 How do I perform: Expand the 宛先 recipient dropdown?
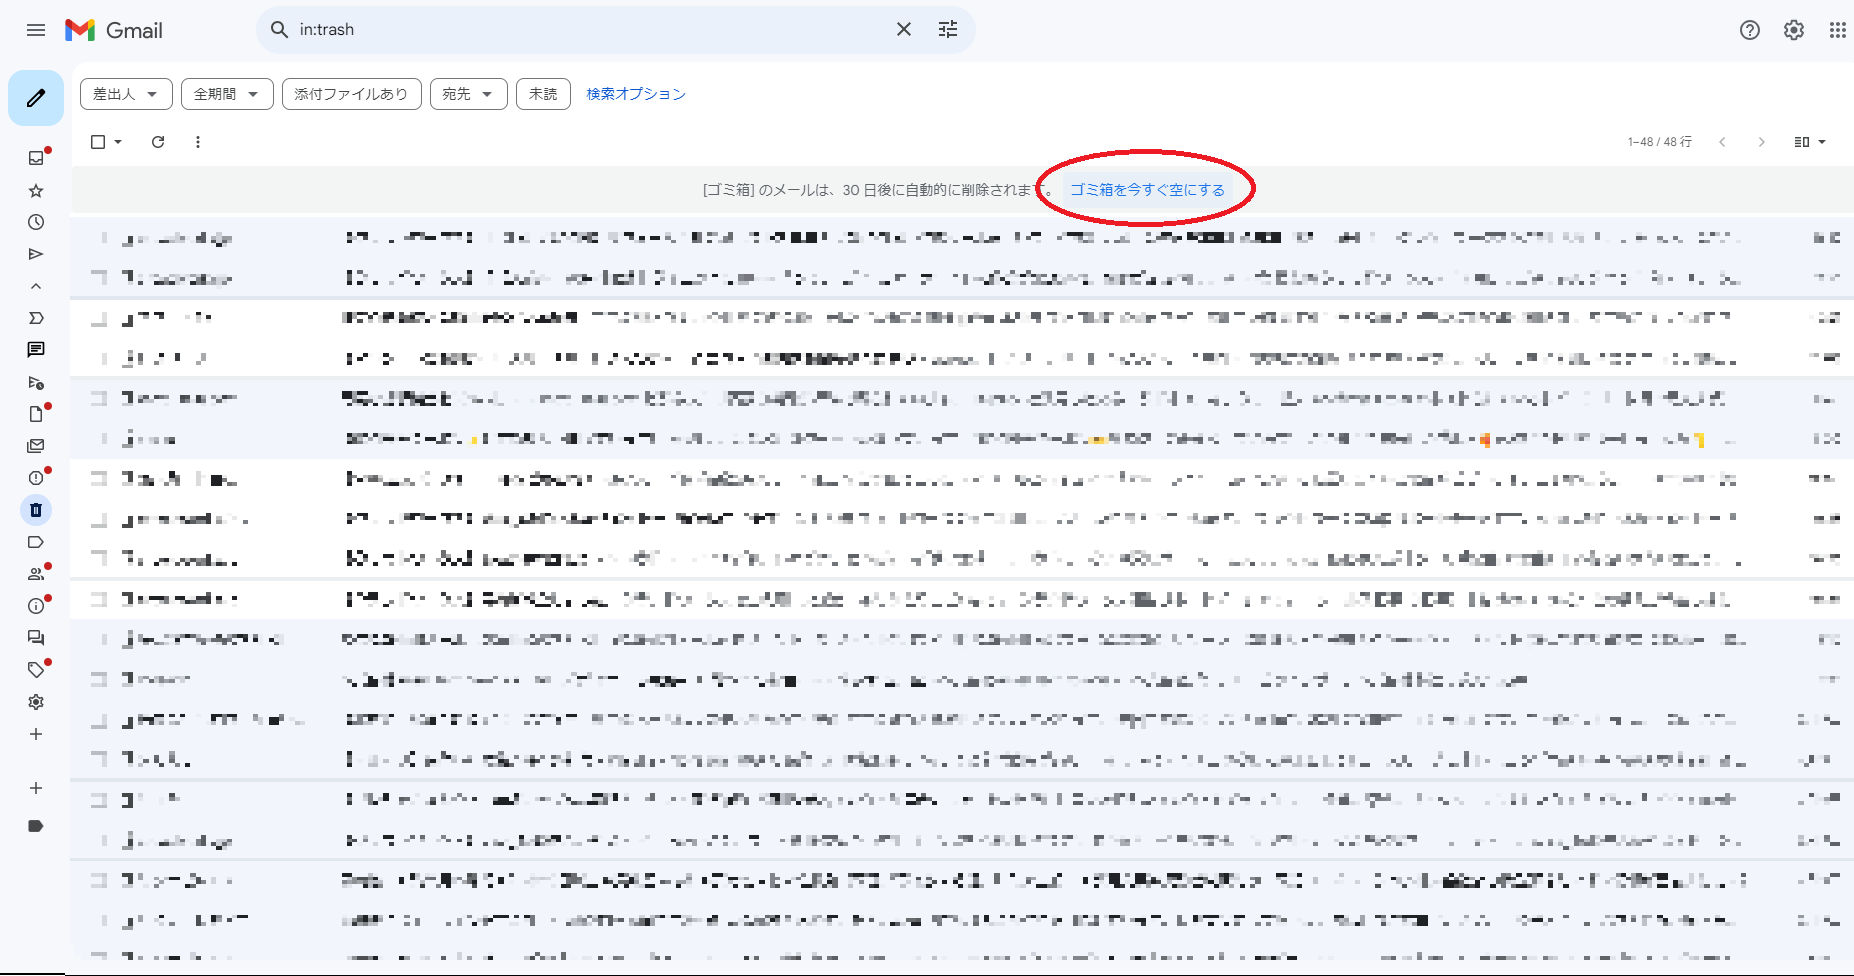coord(468,94)
